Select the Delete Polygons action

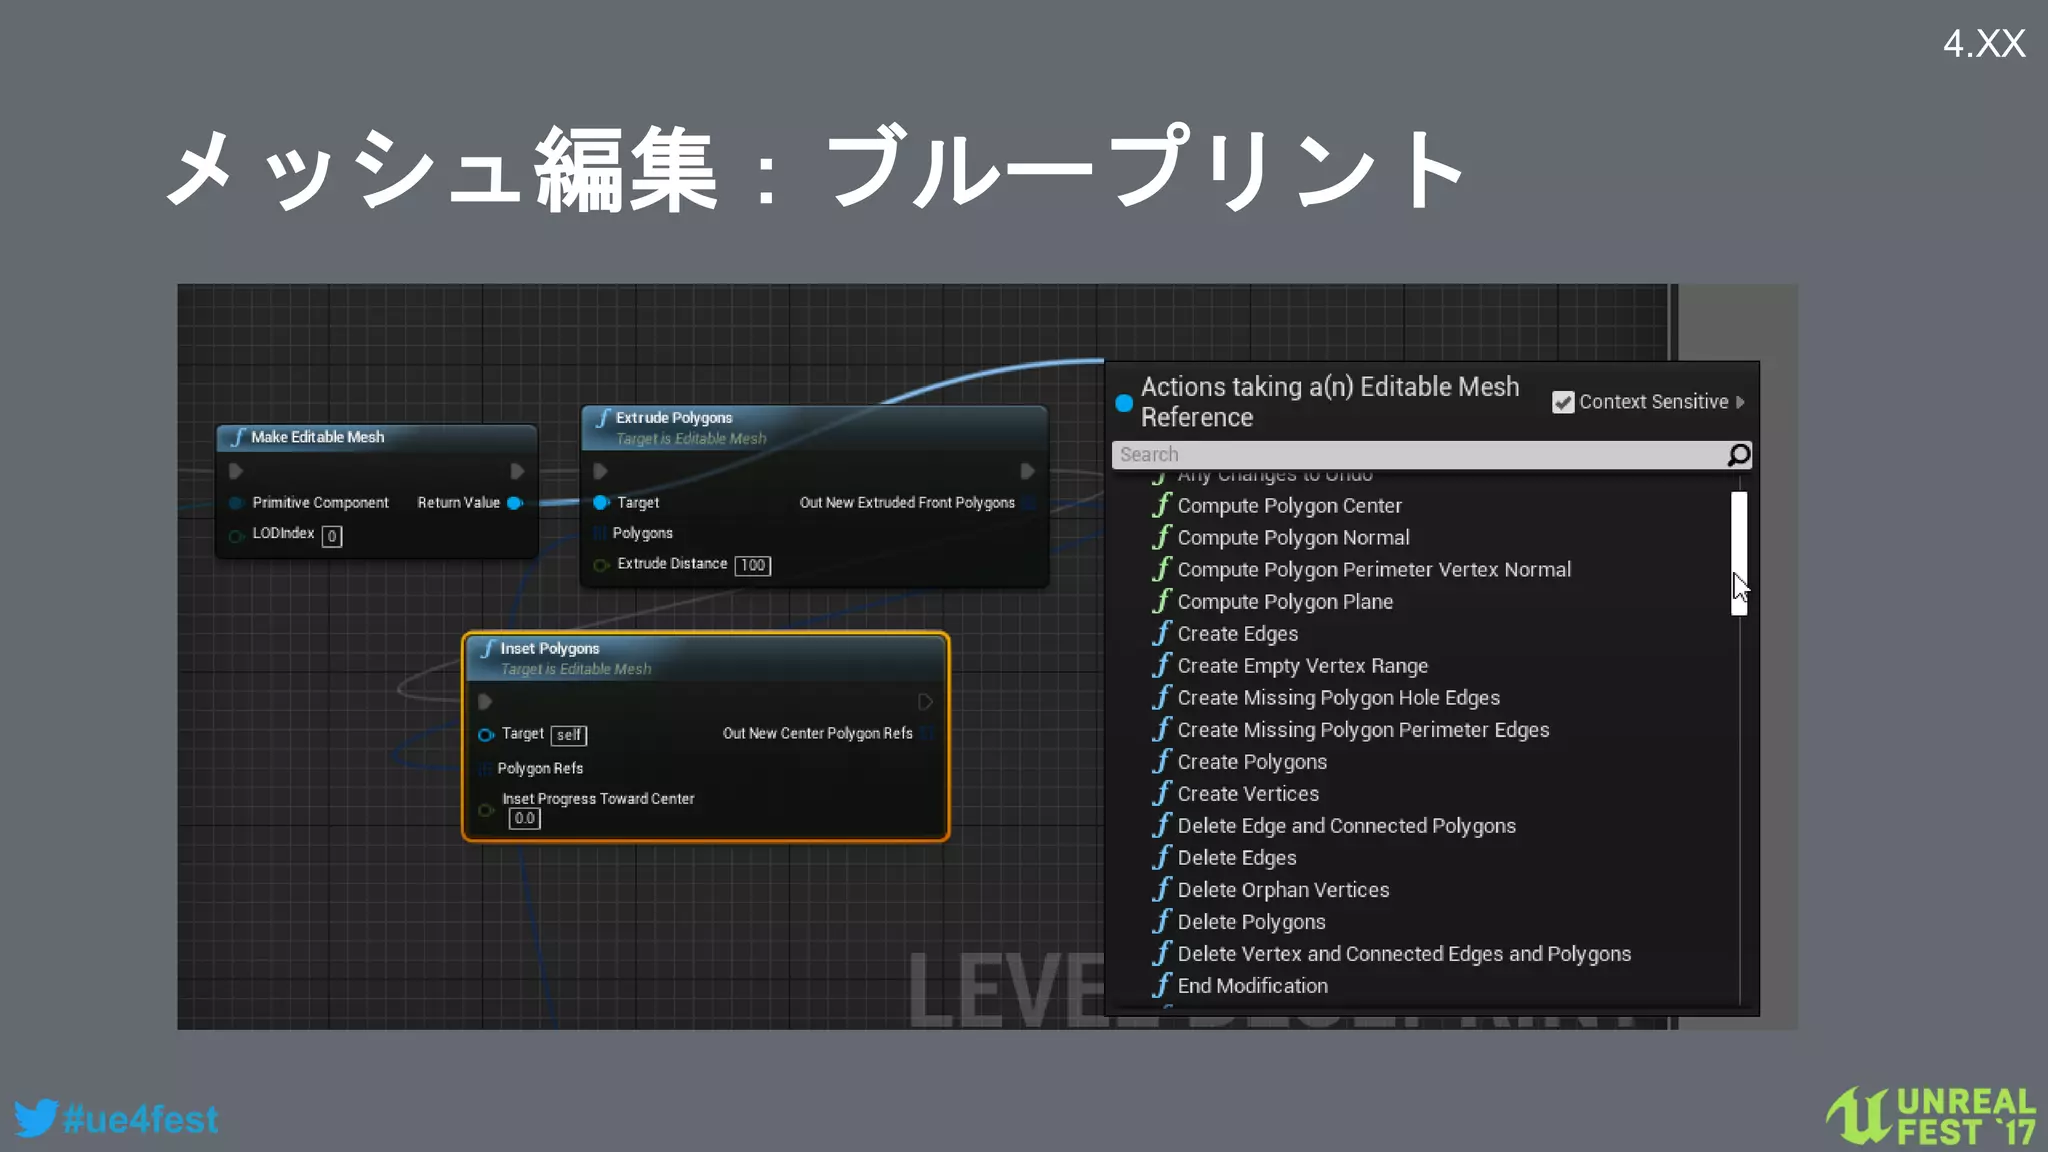point(1251,922)
